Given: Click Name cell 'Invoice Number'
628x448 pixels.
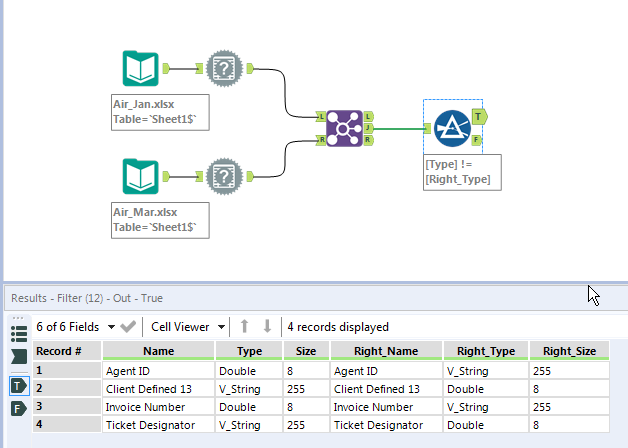Looking at the screenshot, I should [x=159, y=407].
